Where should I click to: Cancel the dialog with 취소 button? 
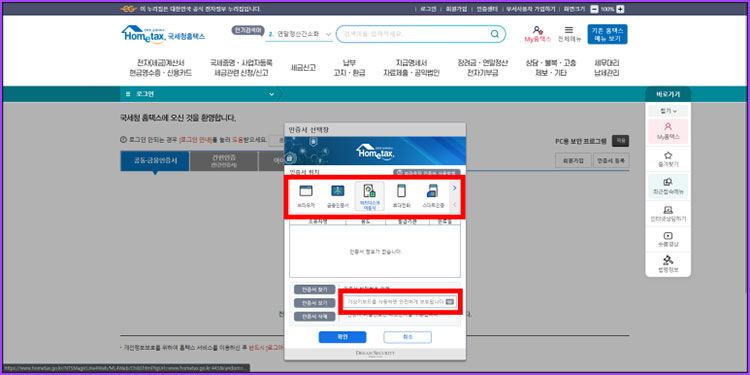coord(408,337)
